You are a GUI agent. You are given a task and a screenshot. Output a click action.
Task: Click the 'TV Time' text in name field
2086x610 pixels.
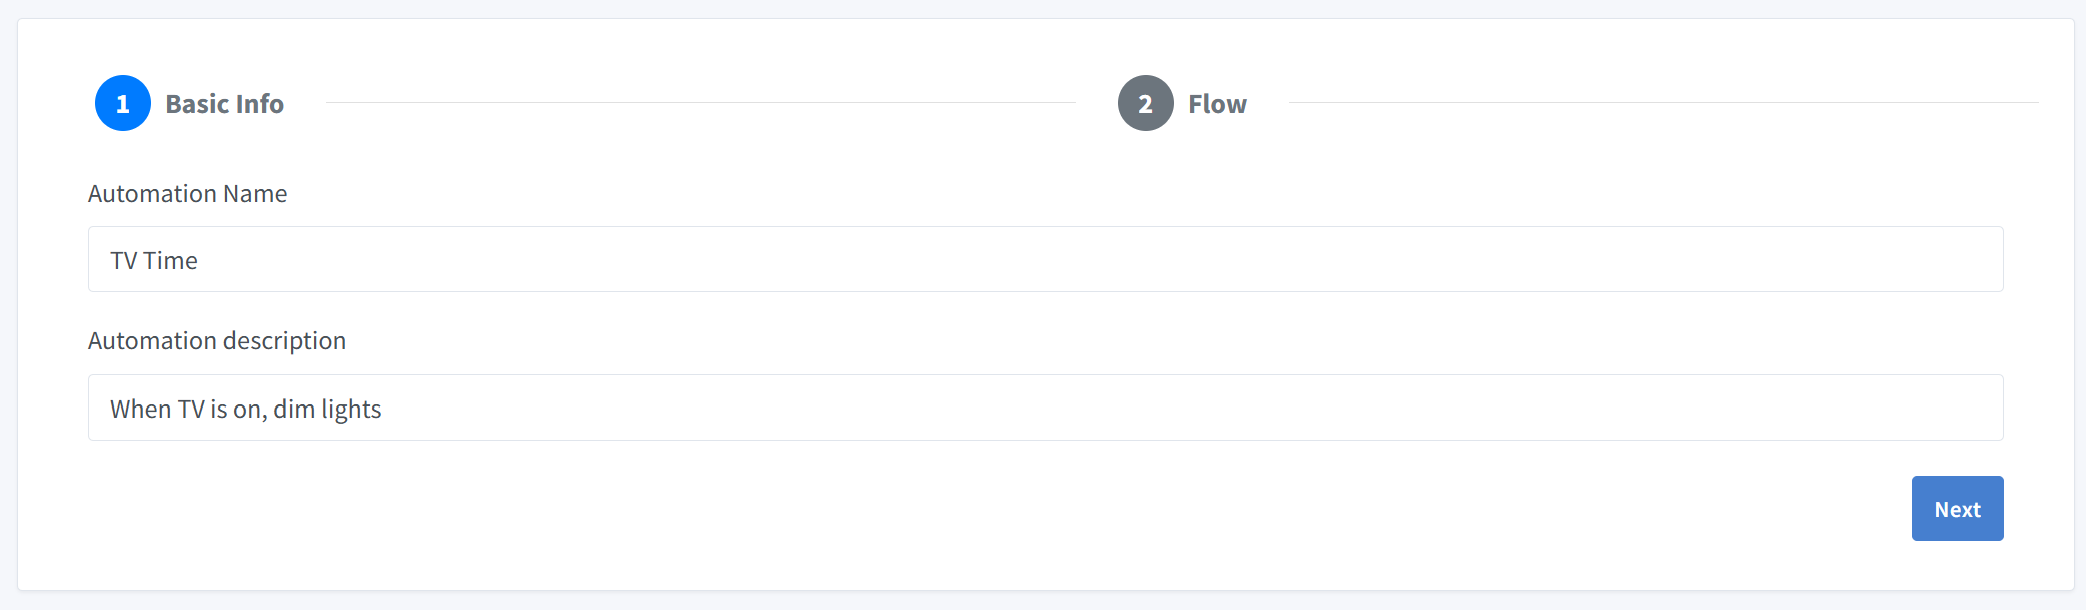pos(154,261)
